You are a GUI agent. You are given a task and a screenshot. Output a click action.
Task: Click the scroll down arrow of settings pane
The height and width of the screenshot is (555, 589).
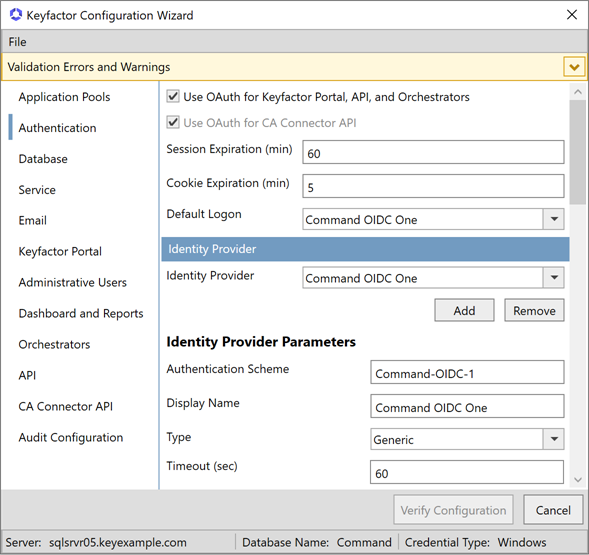578,480
